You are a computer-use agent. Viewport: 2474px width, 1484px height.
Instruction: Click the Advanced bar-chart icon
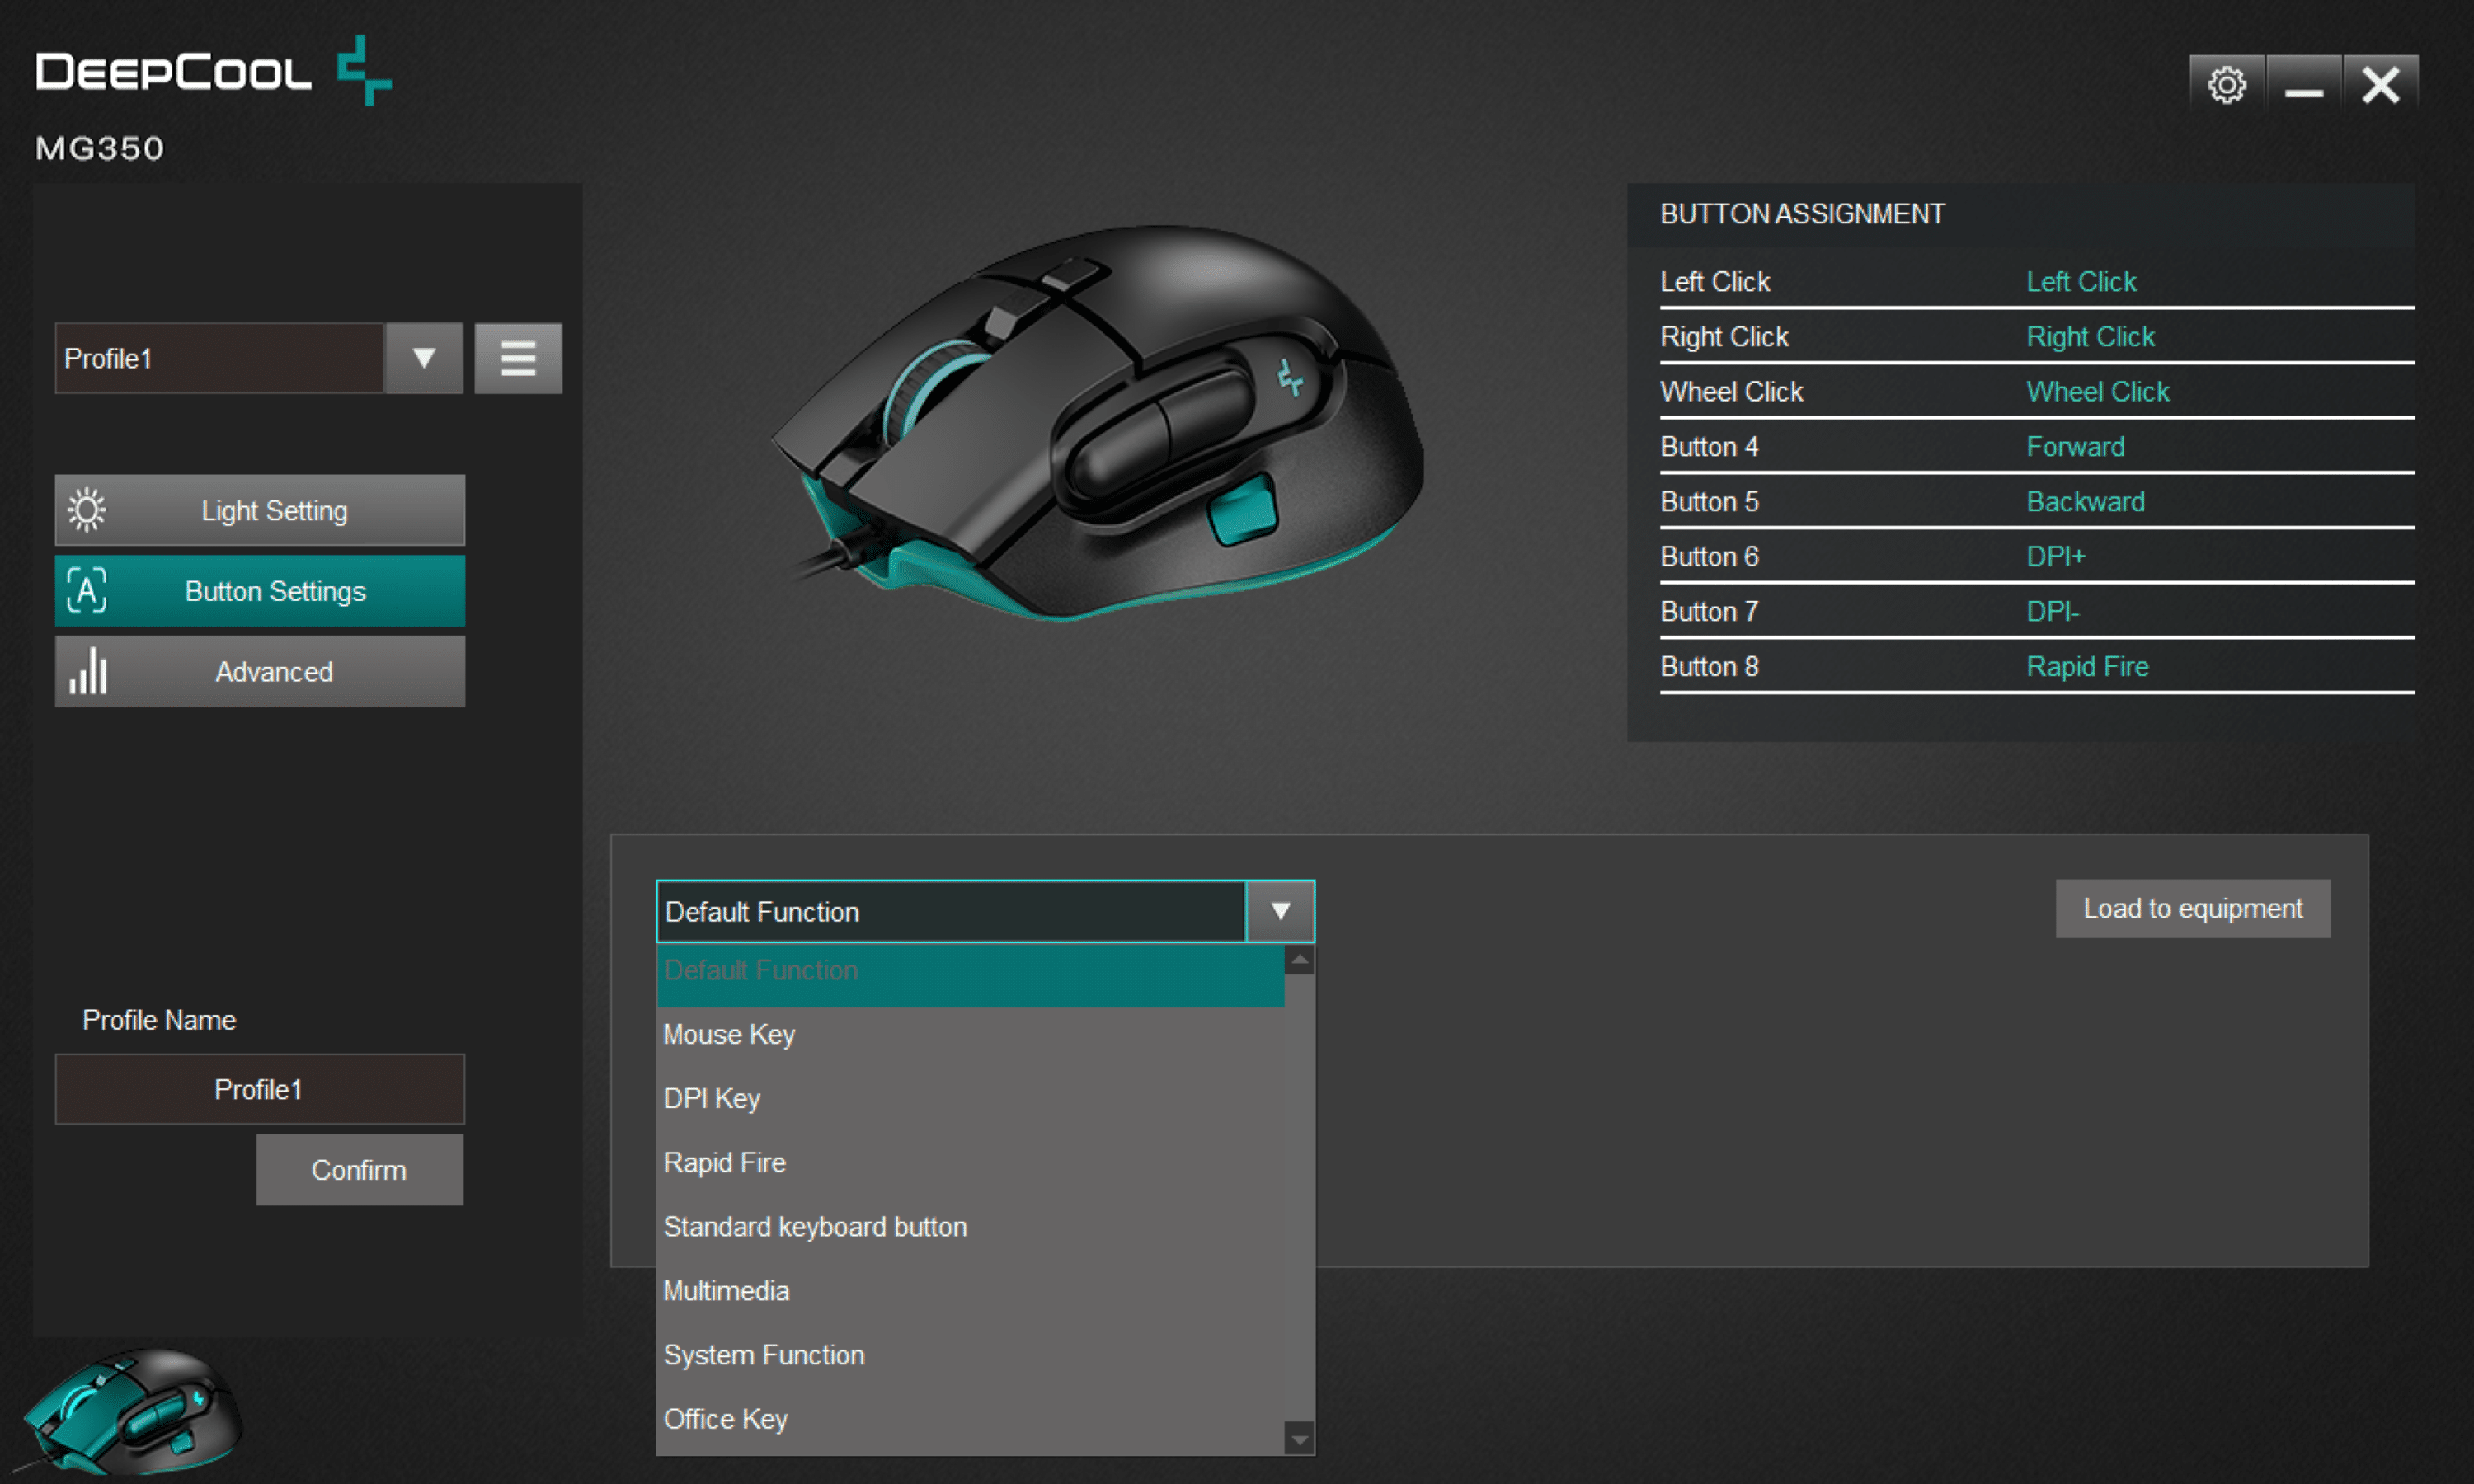click(x=88, y=671)
